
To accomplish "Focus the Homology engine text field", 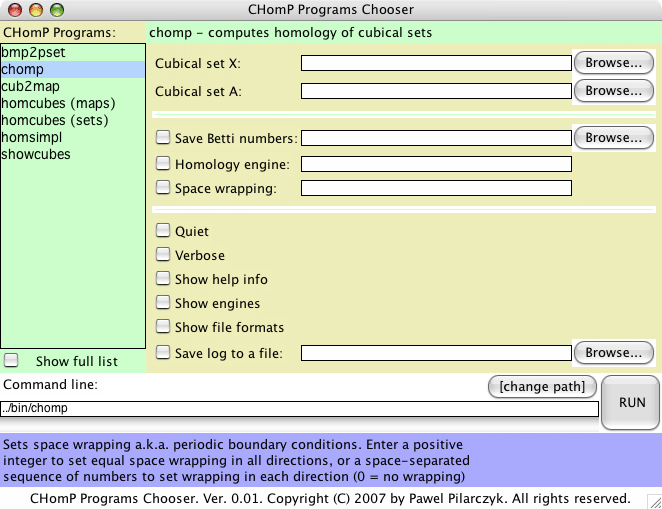I will pyautogui.click(x=436, y=164).
